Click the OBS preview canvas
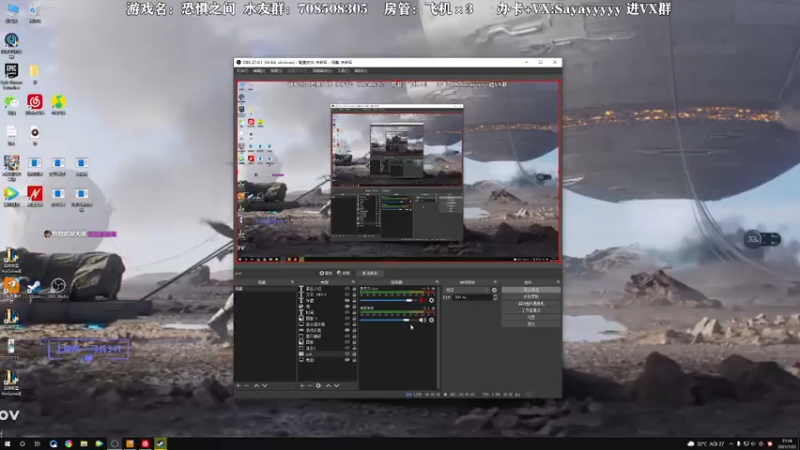This screenshot has height=450, width=800. pyautogui.click(x=398, y=171)
